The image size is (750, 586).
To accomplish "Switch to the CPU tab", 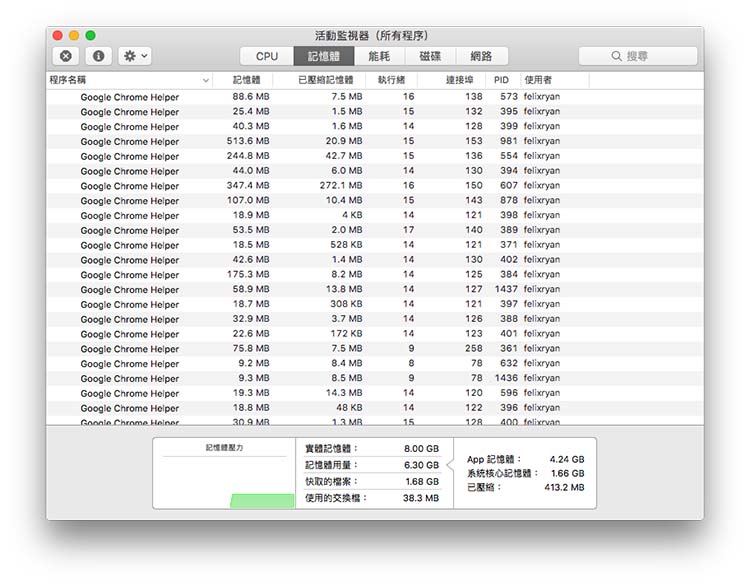I will coord(266,56).
